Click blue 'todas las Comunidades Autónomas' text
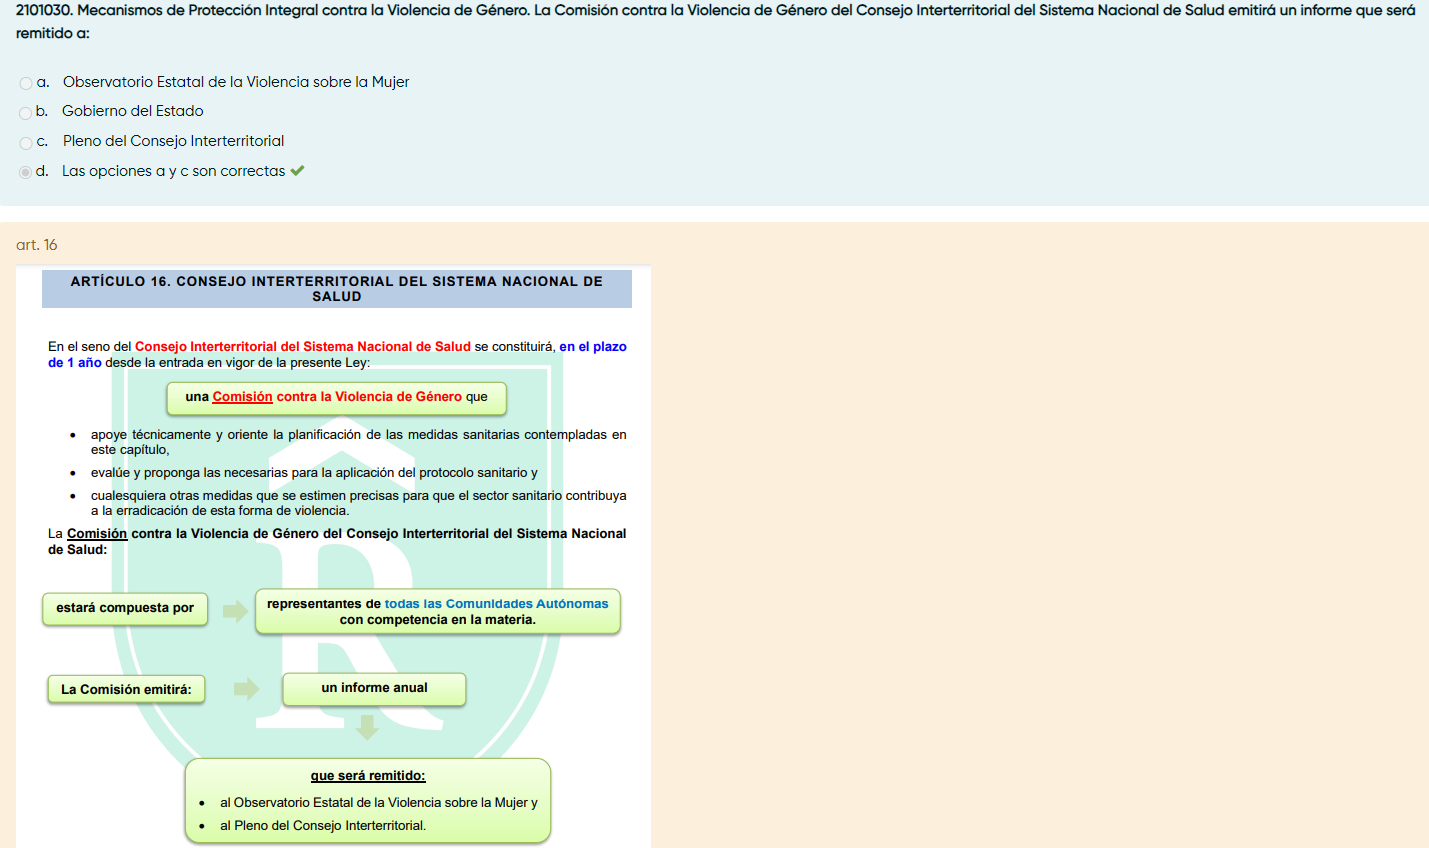The height and width of the screenshot is (848, 1429). click(496, 604)
